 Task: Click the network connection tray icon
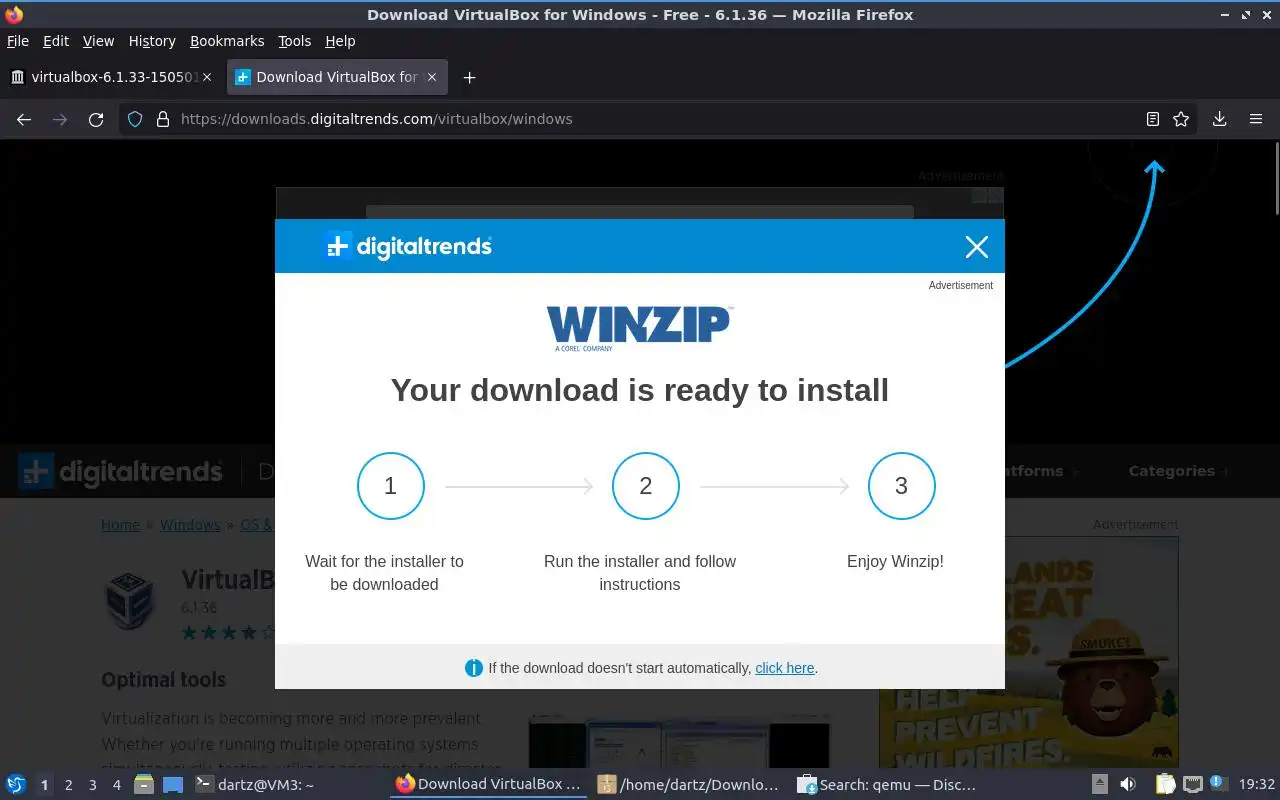1192,785
